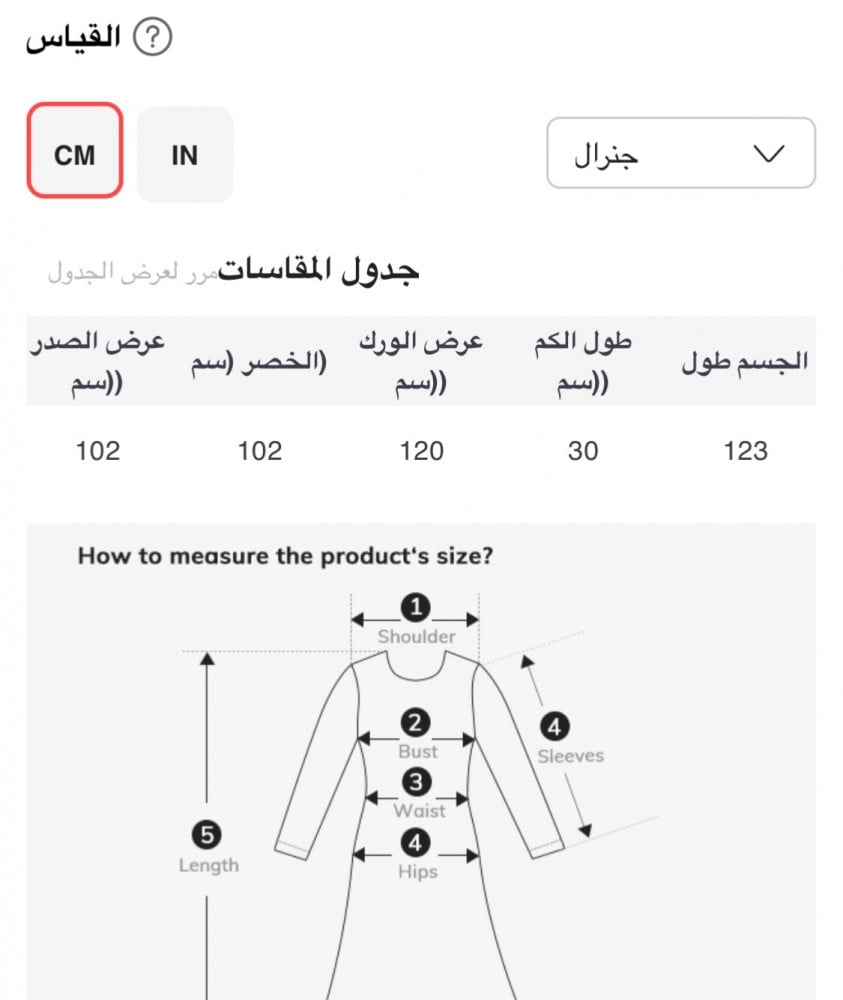Click the Waist number 3 marker

[416, 782]
